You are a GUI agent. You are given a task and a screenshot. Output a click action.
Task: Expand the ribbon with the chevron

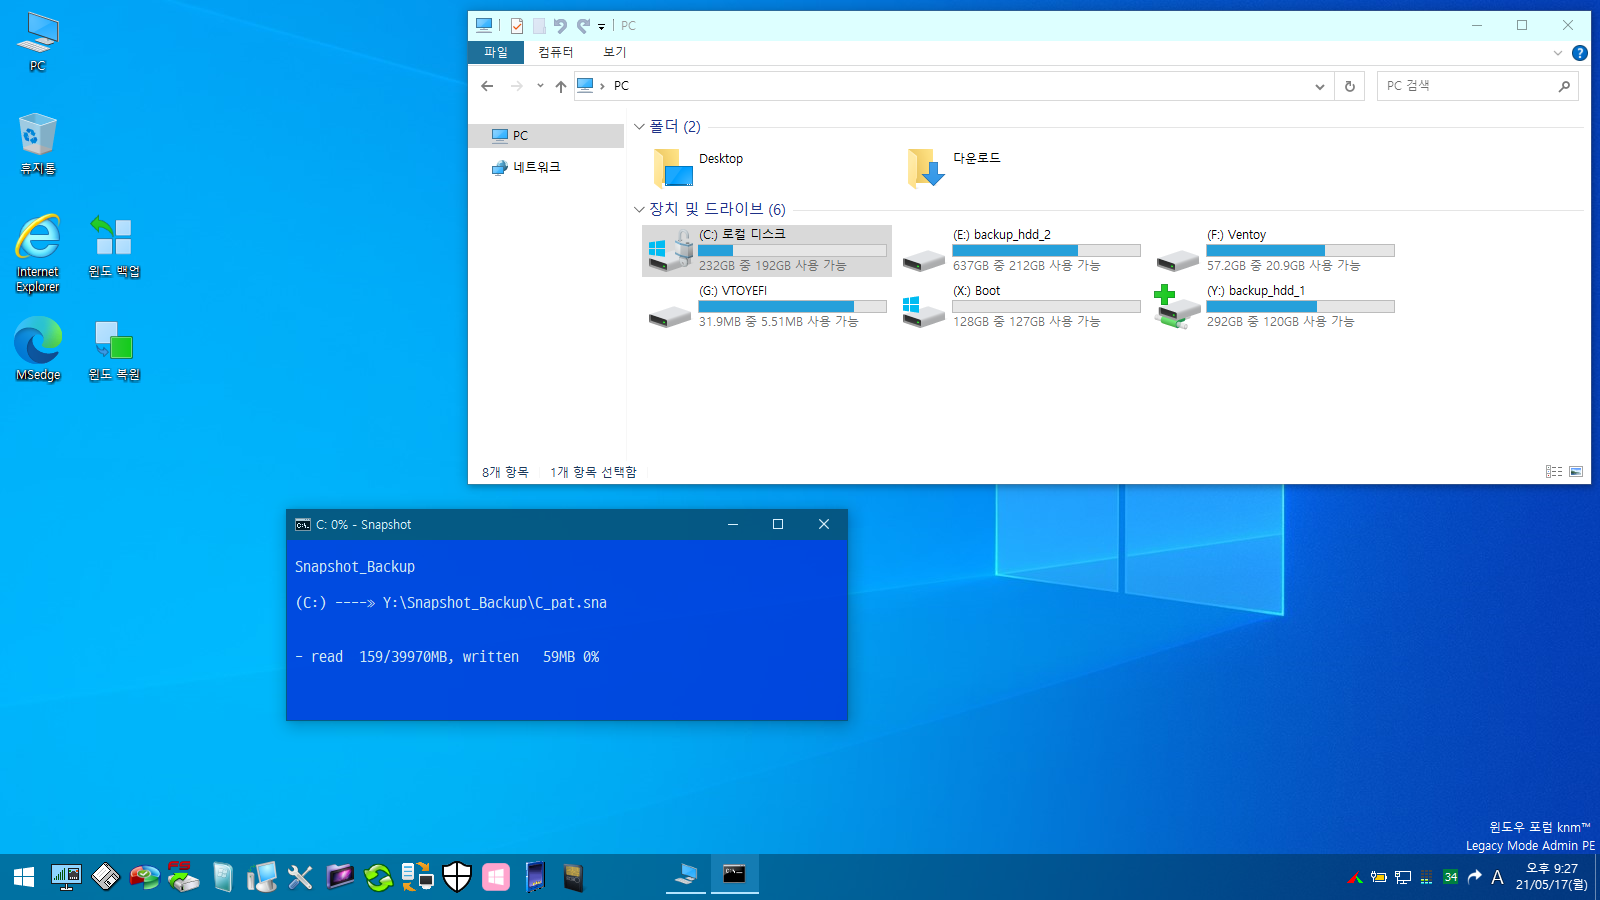[x=1557, y=53]
